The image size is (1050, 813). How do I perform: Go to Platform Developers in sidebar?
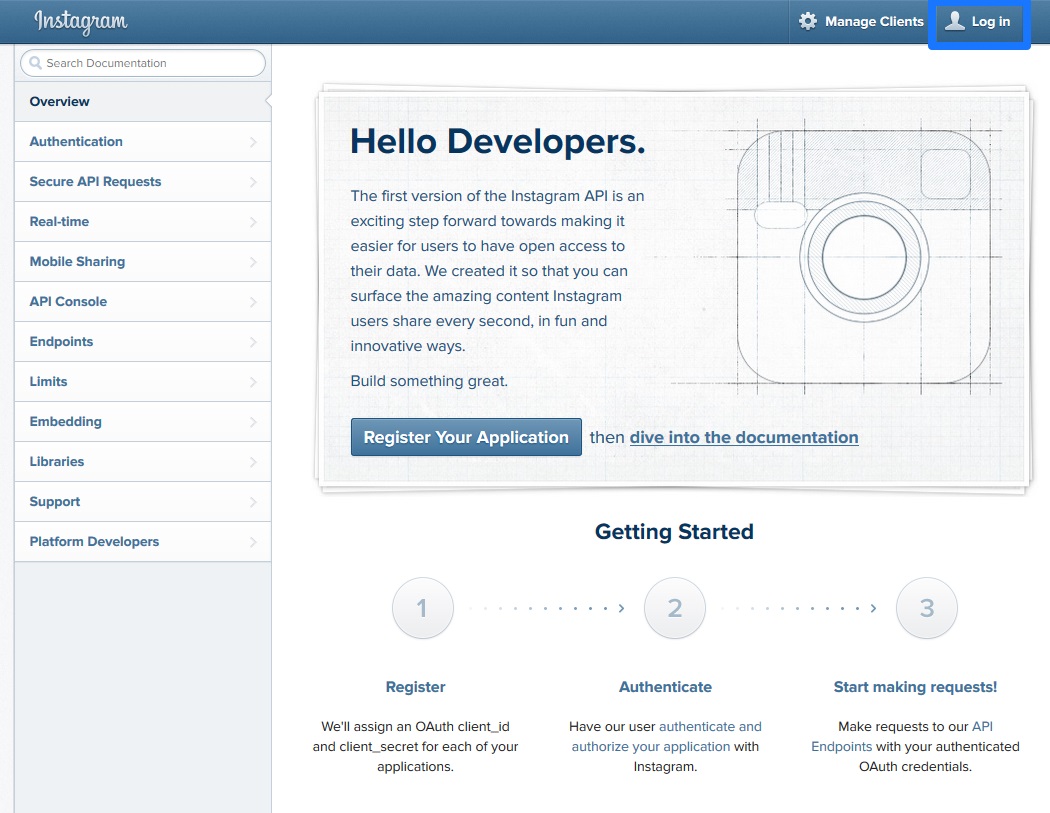94,542
